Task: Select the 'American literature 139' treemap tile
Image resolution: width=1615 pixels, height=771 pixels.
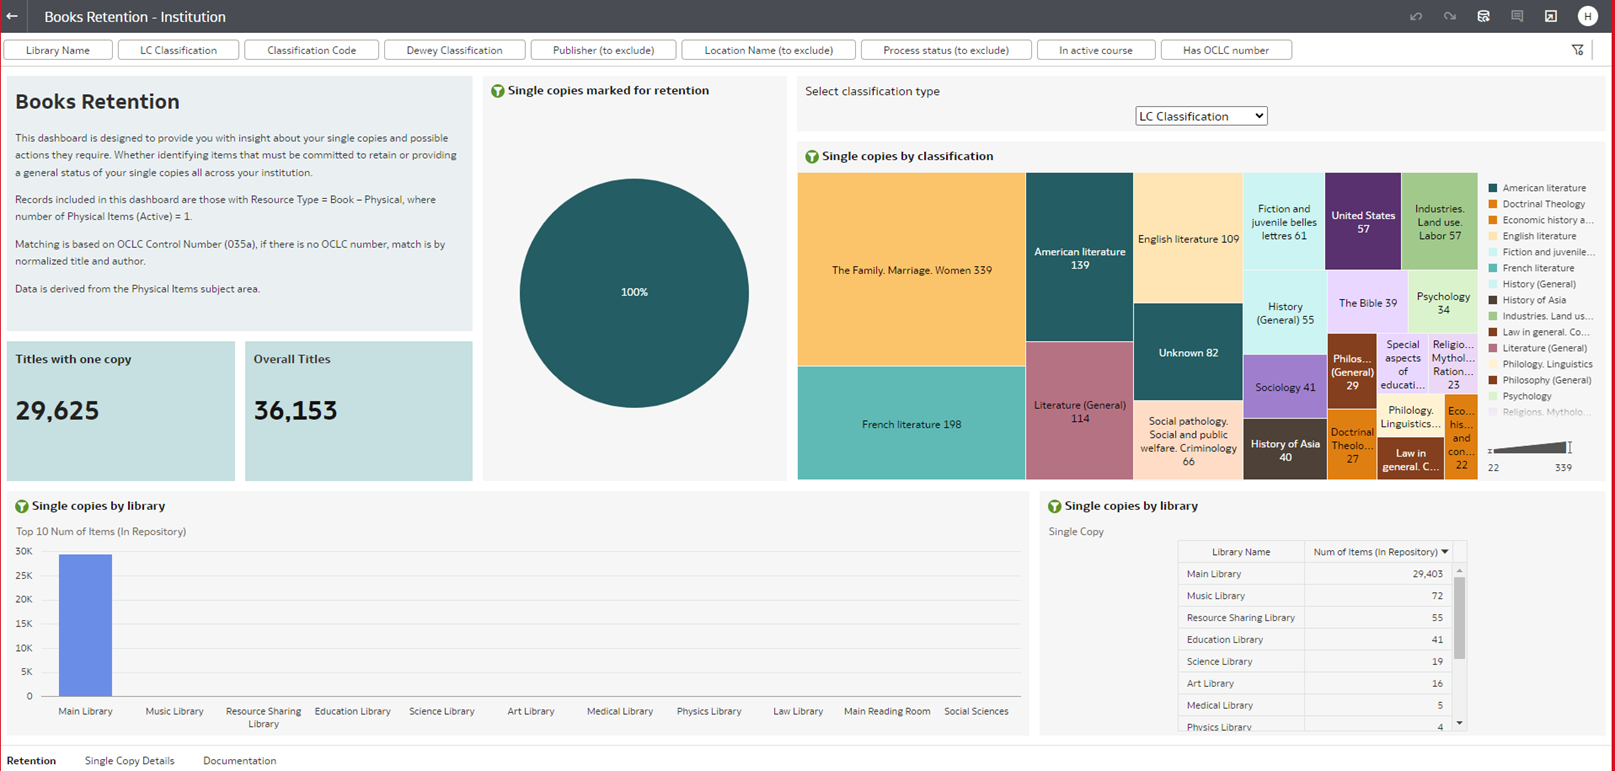Action: 1080,258
